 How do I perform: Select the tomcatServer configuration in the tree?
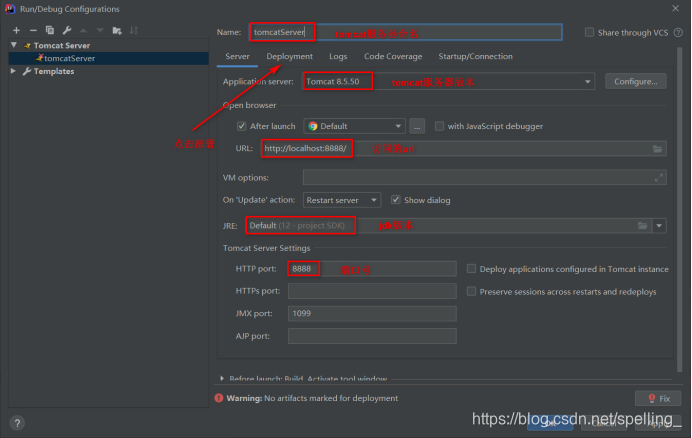coord(109,58)
